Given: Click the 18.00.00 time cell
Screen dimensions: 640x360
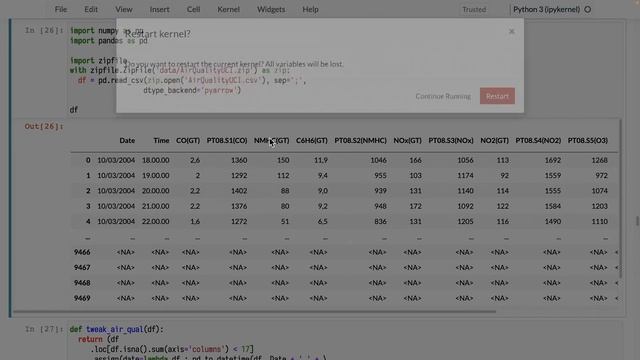Looking at the screenshot, I should tap(156, 160).
